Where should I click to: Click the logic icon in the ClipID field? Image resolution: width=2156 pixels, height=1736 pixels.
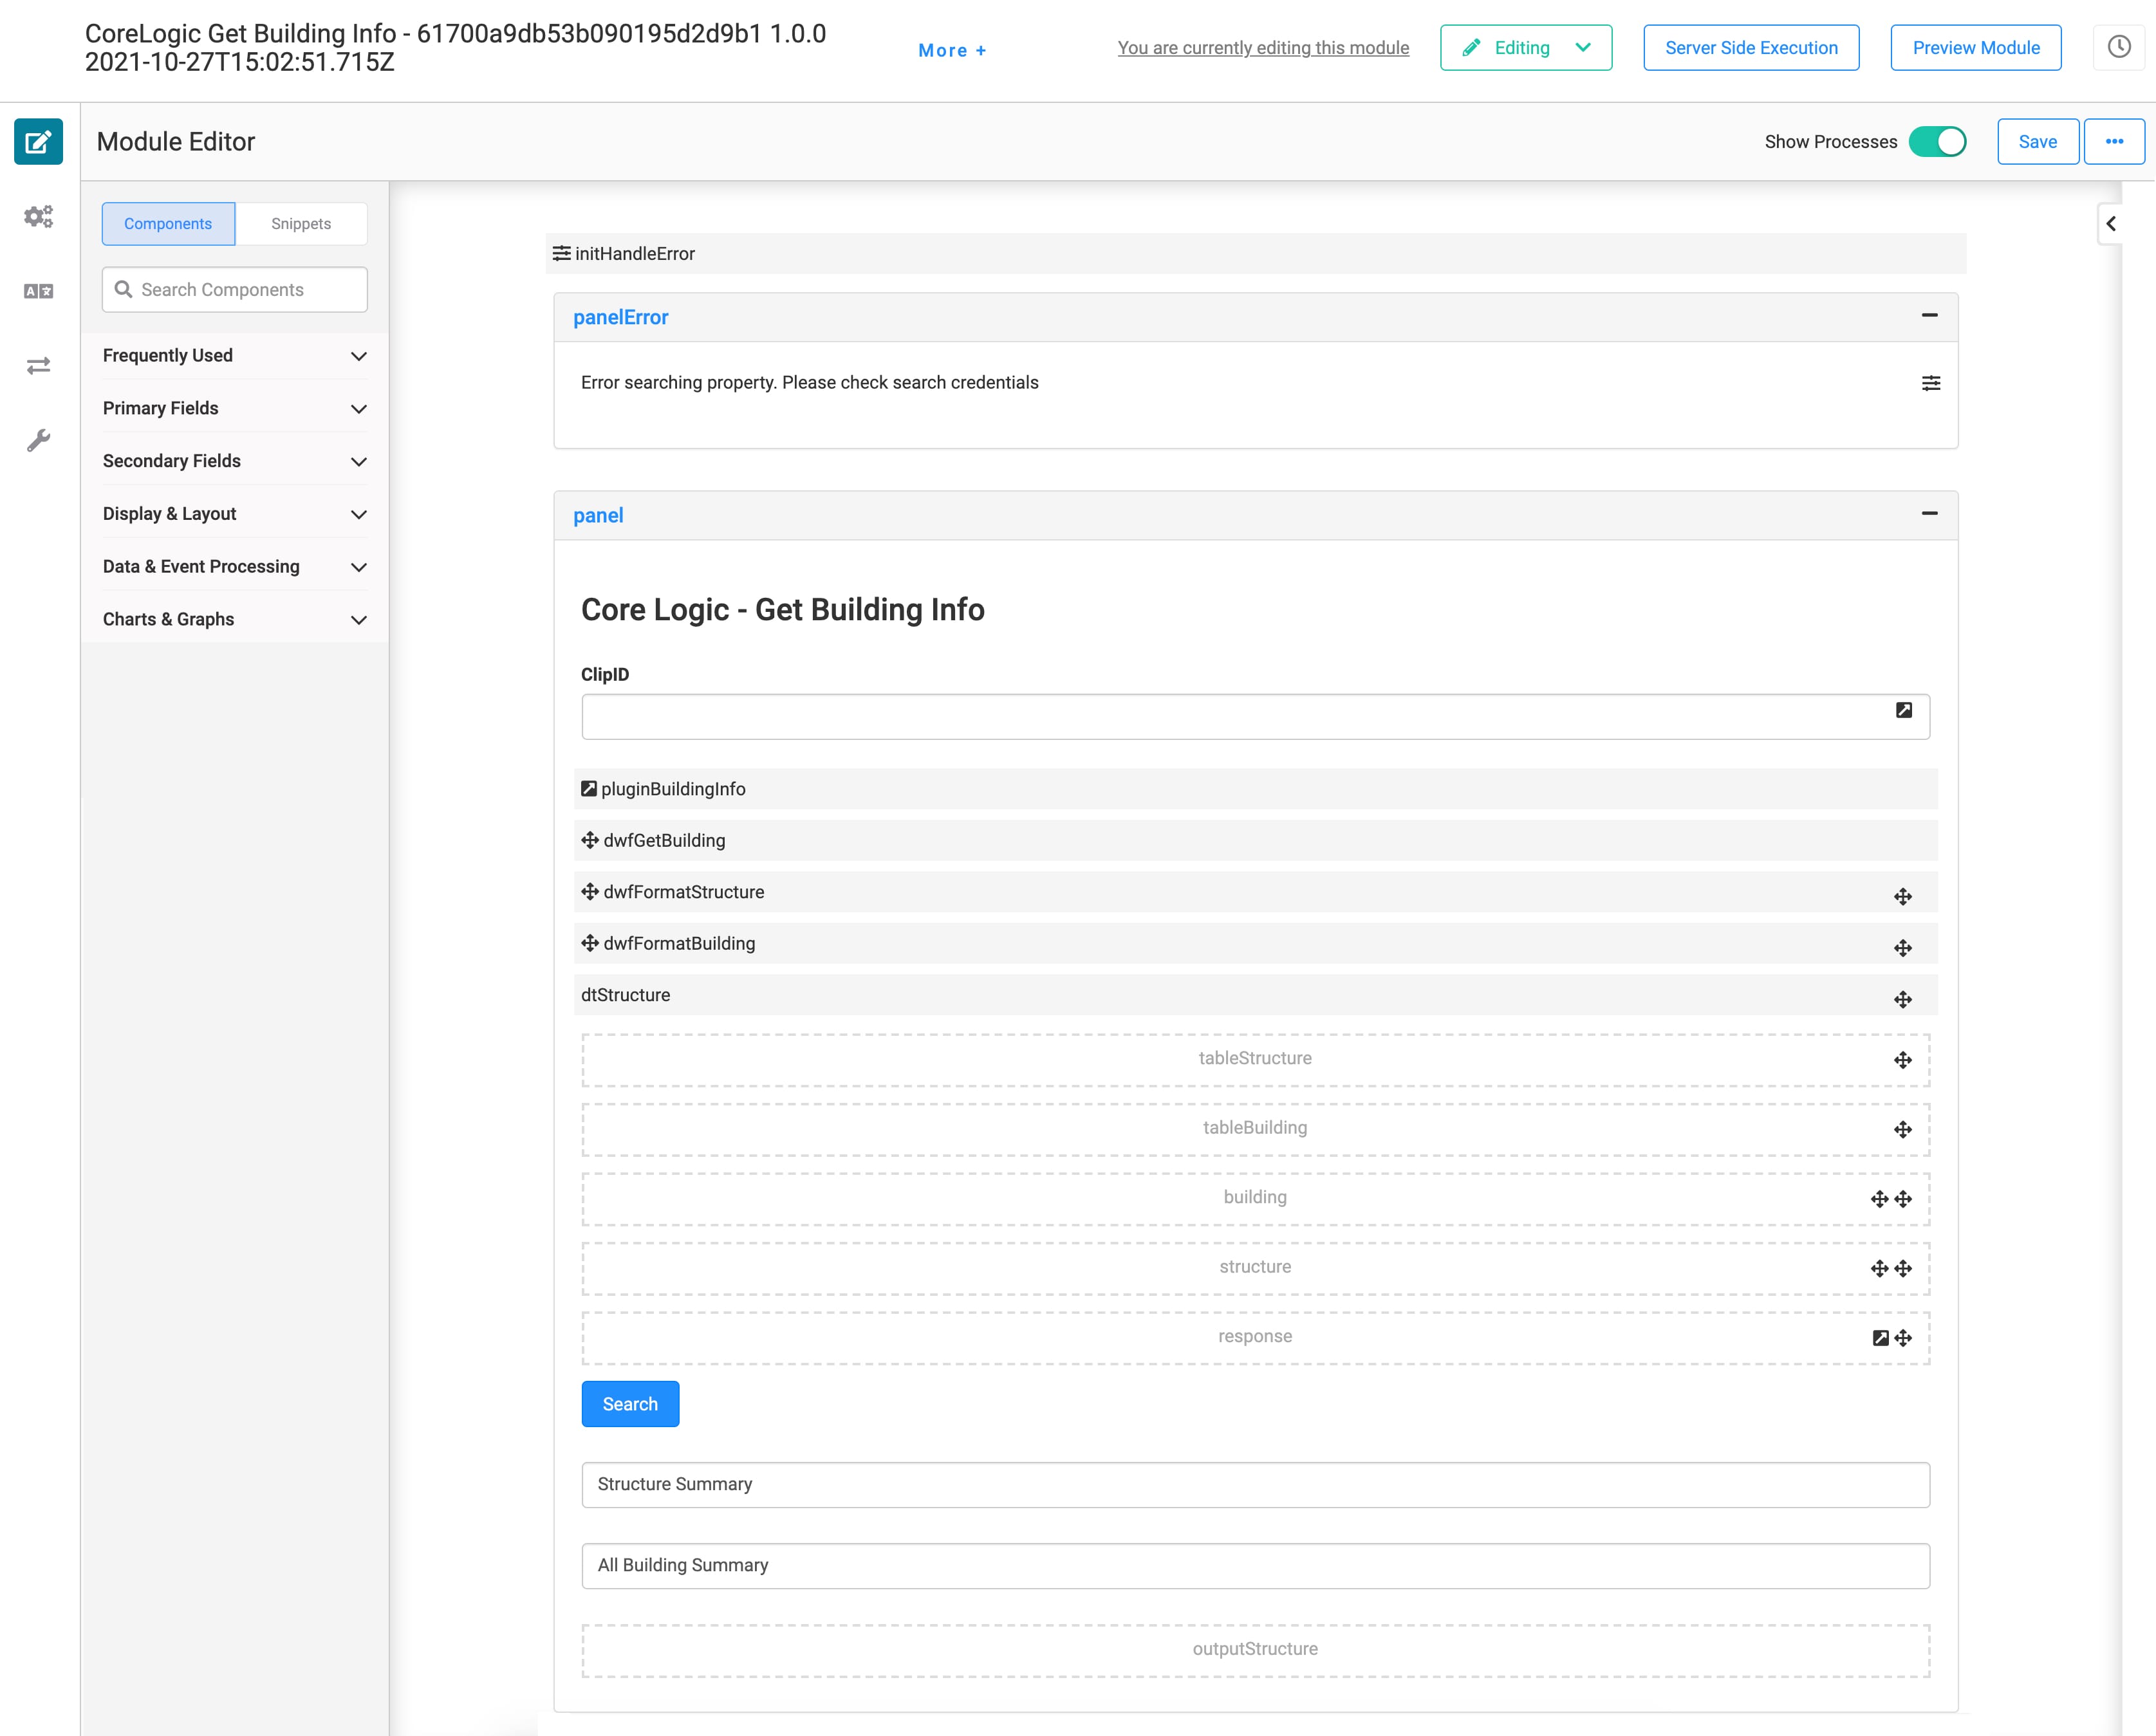tap(1904, 710)
